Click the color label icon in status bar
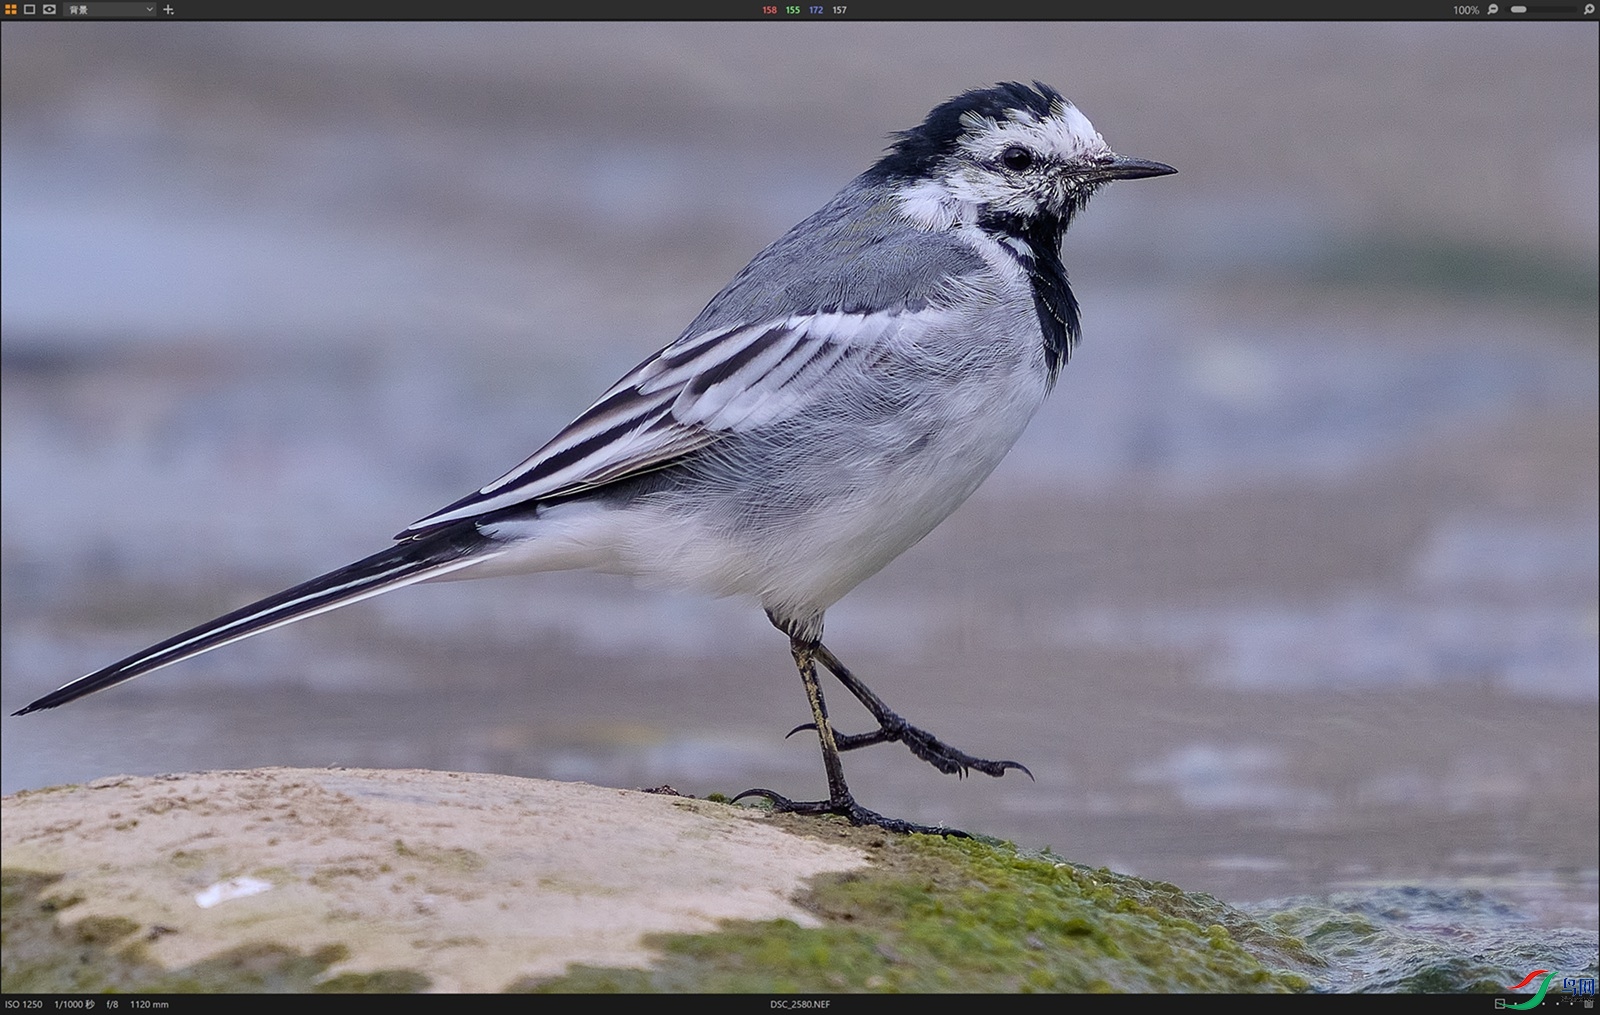The height and width of the screenshot is (1015, 1600). 1500,1003
